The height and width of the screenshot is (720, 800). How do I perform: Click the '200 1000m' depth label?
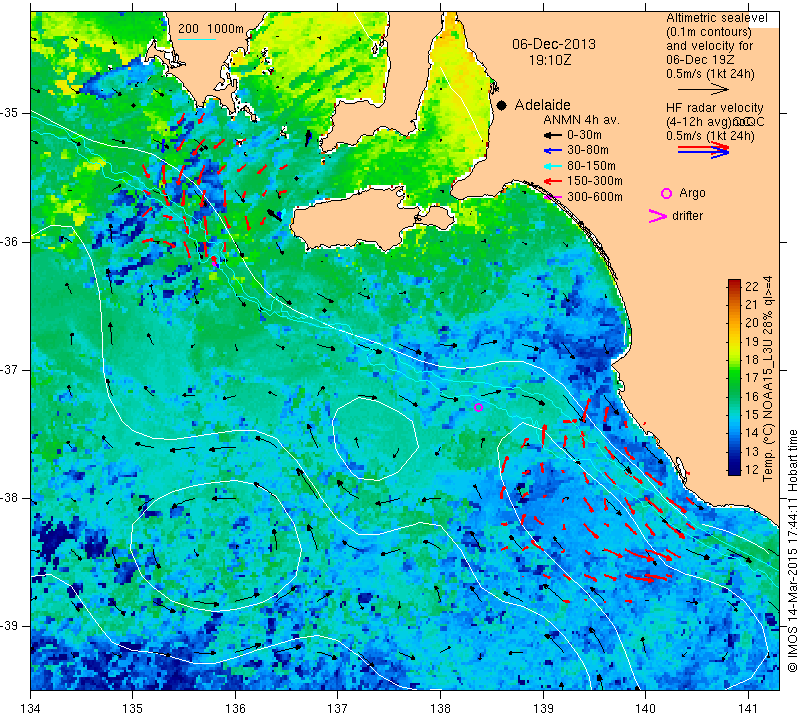211,29
